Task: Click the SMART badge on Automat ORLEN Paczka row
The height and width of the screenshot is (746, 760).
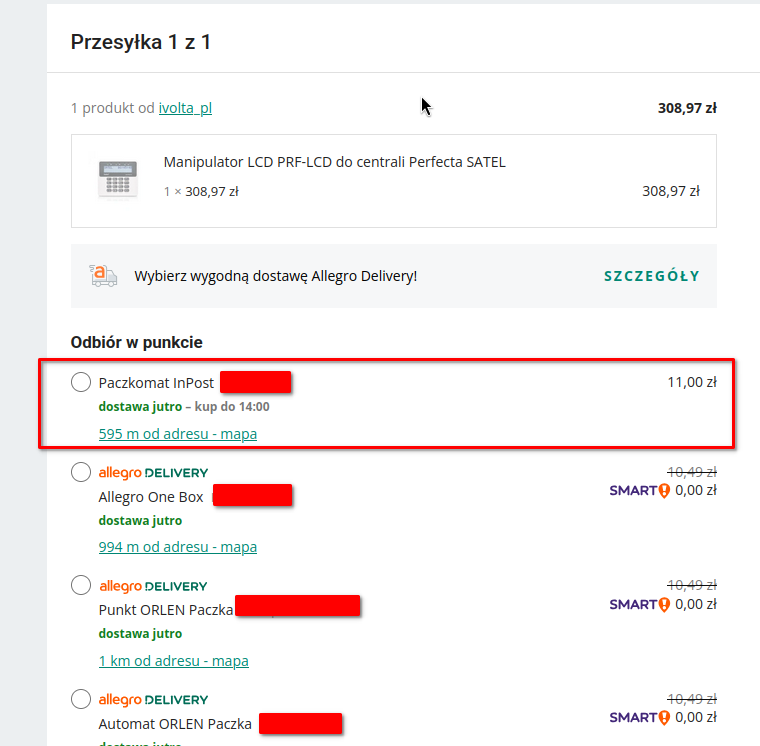Action: [x=640, y=717]
